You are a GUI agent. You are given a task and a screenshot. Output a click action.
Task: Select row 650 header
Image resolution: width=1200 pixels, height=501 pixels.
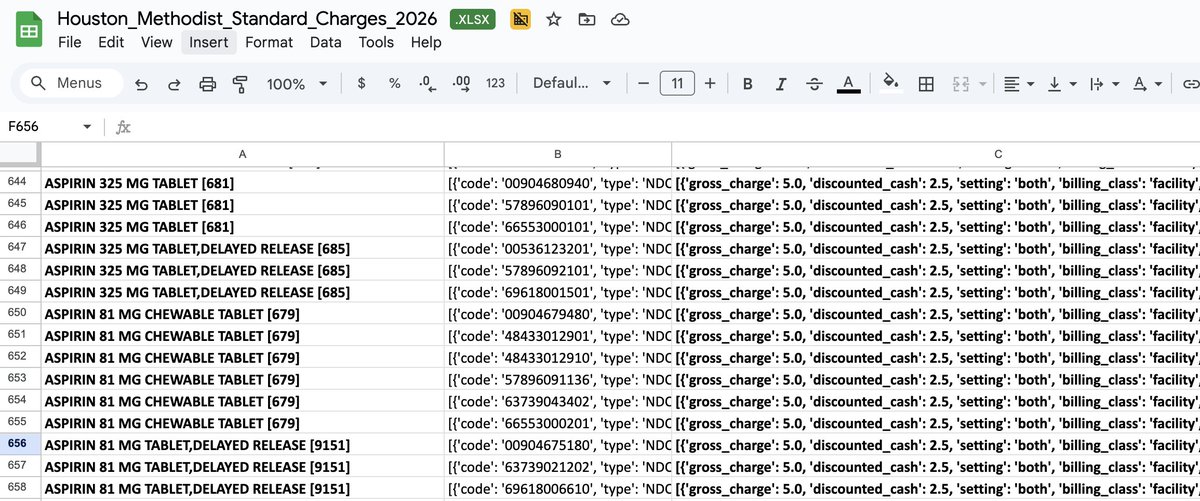pyautogui.click(x=20, y=313)
